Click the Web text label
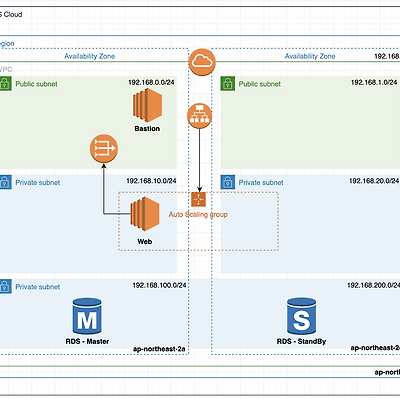This screenshot has height=400, width=400. coord(145,242)
